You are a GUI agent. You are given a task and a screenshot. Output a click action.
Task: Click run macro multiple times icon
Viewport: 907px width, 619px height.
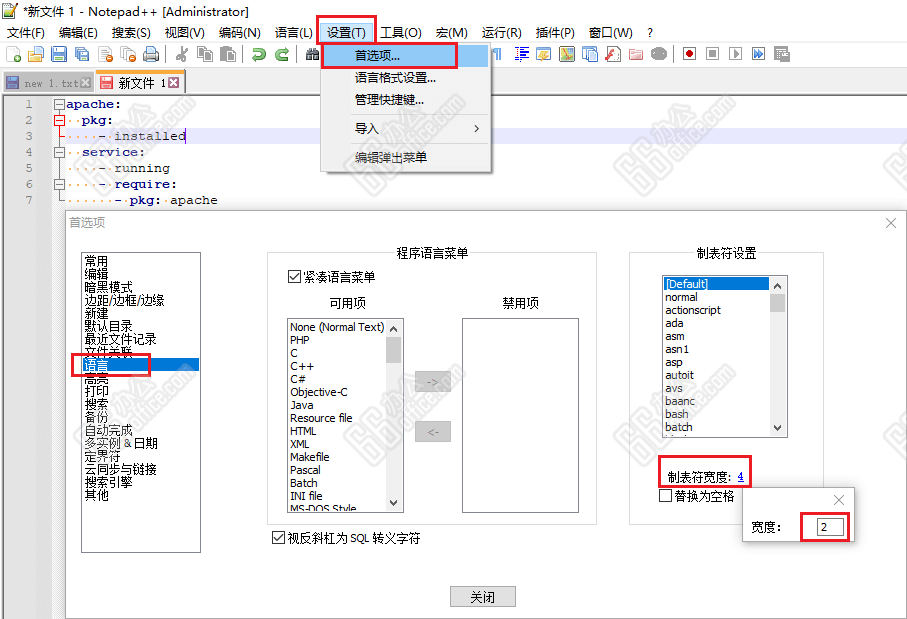click(758, 54)
